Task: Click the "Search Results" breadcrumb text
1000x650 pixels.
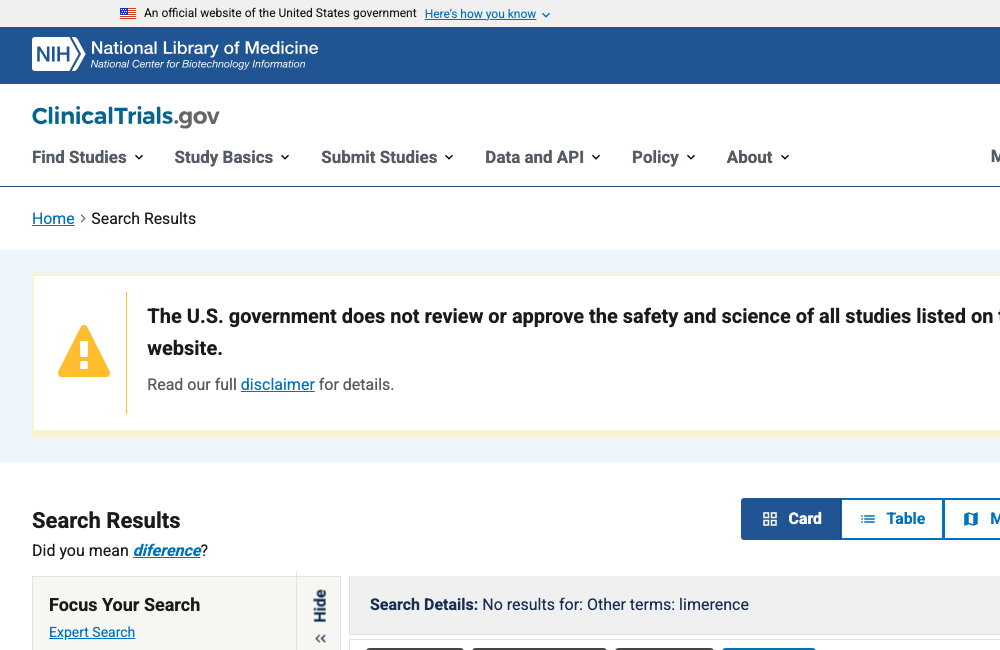Action: 143,219
